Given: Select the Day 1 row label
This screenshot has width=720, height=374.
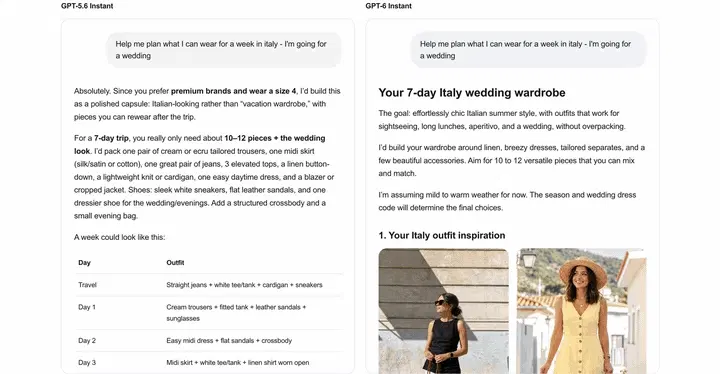Looking at the screenshot, I should click(87, 307).
